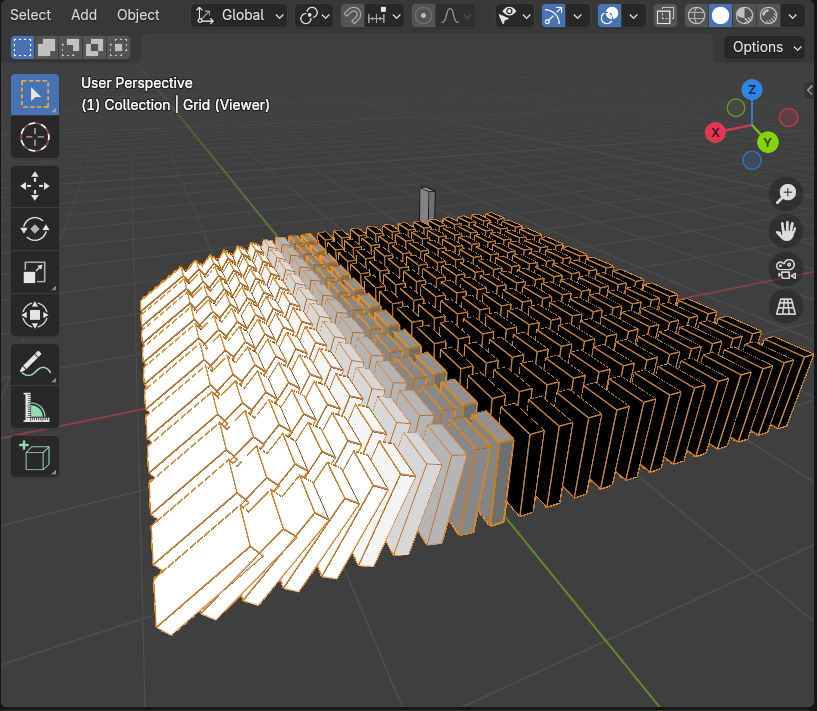Select the Scale tool
Image resolution: width=817 pixels, height=711 pixels.
(35, 272)
